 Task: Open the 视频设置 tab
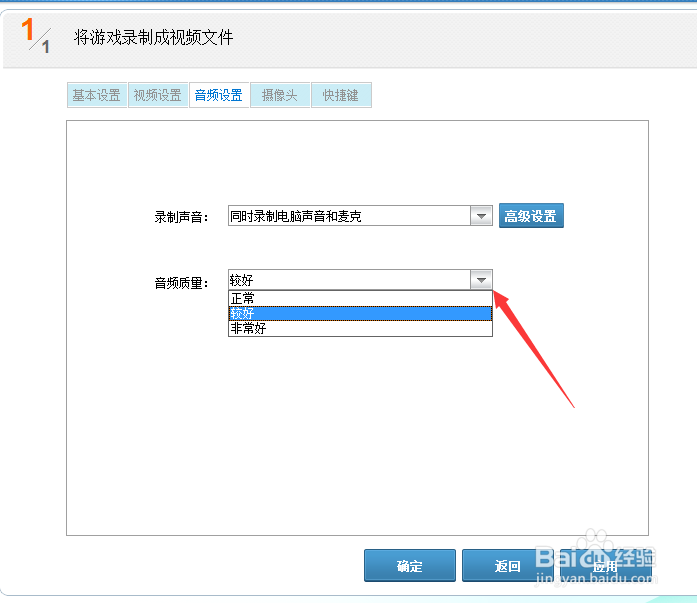coord(158,95)
